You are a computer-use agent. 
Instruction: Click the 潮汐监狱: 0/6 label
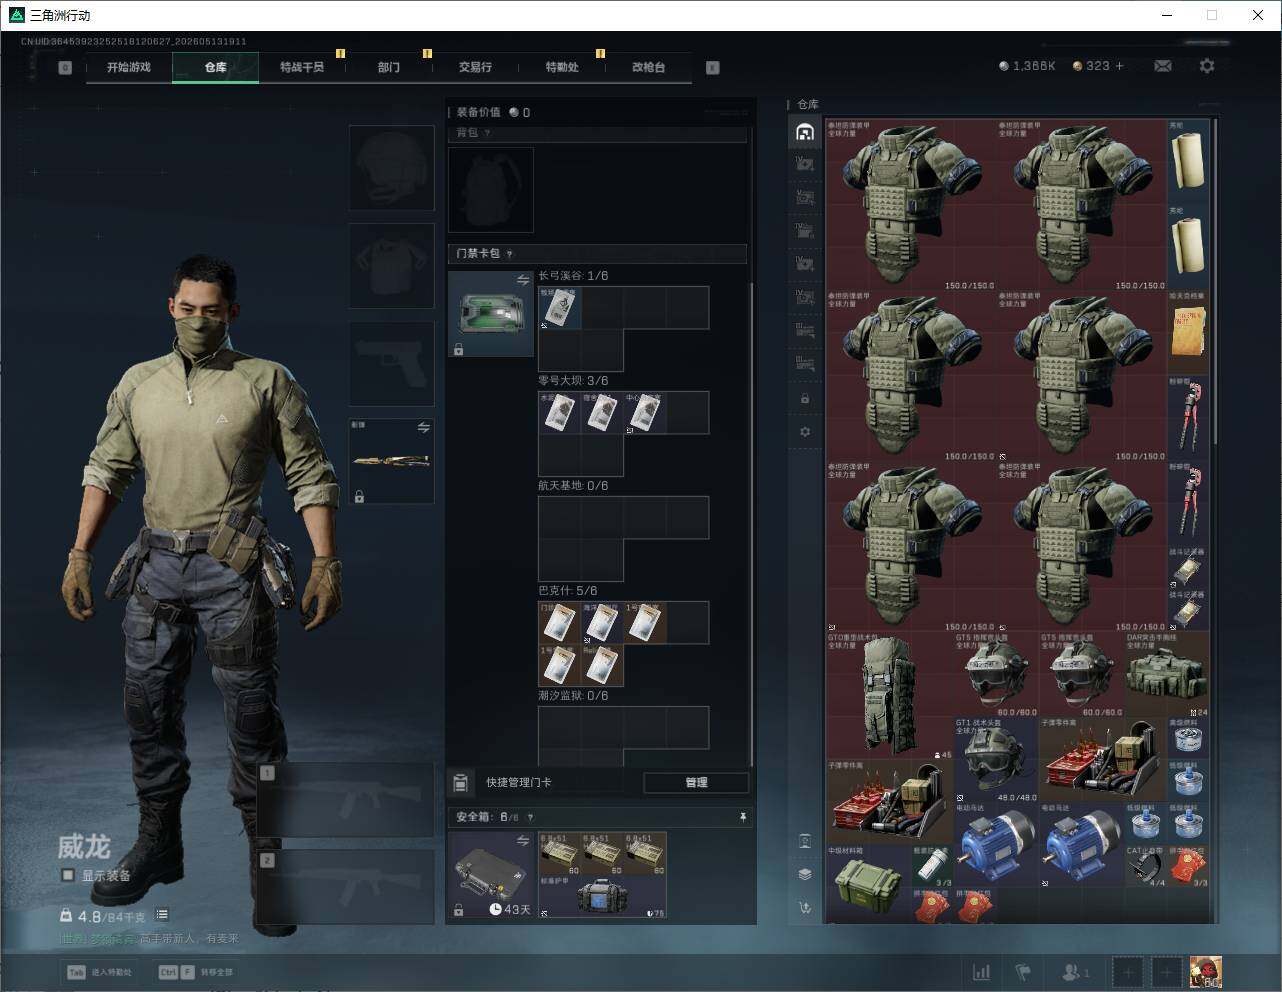573,696
